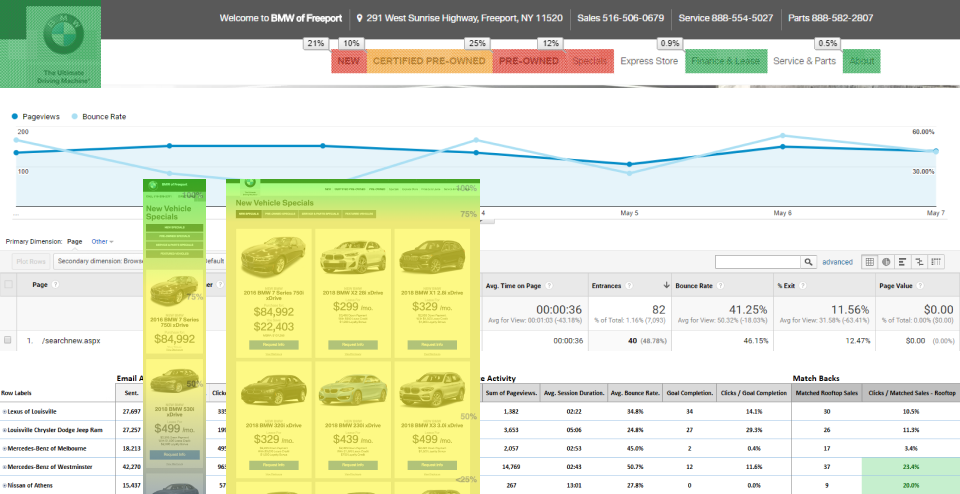Click the location pin beside the address
The width and height of the screenshot is (960, 494).
click(359, 18)
